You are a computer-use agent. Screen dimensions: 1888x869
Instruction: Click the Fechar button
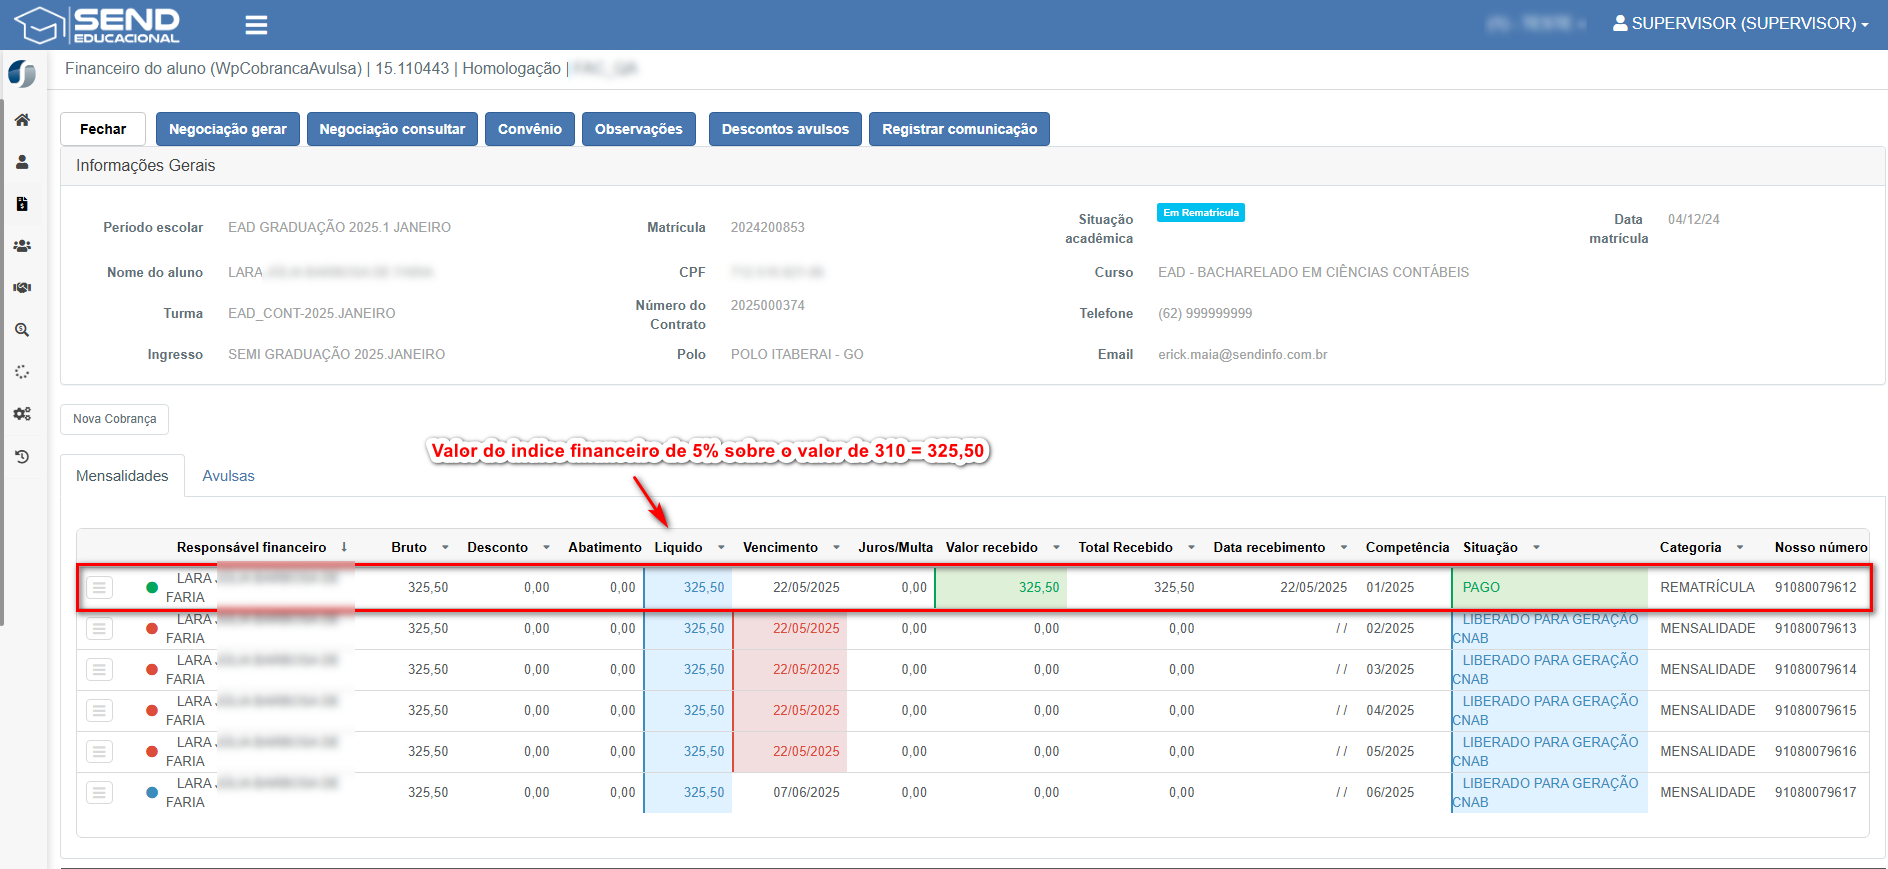(x=103, y=129)
